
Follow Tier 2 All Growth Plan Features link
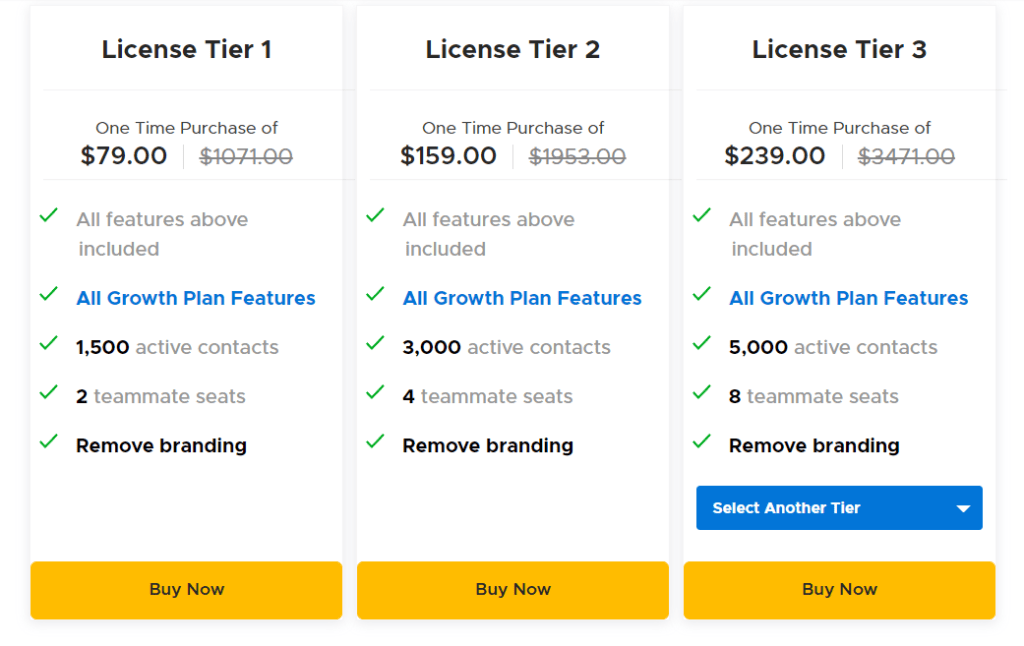tap(522, 298)
